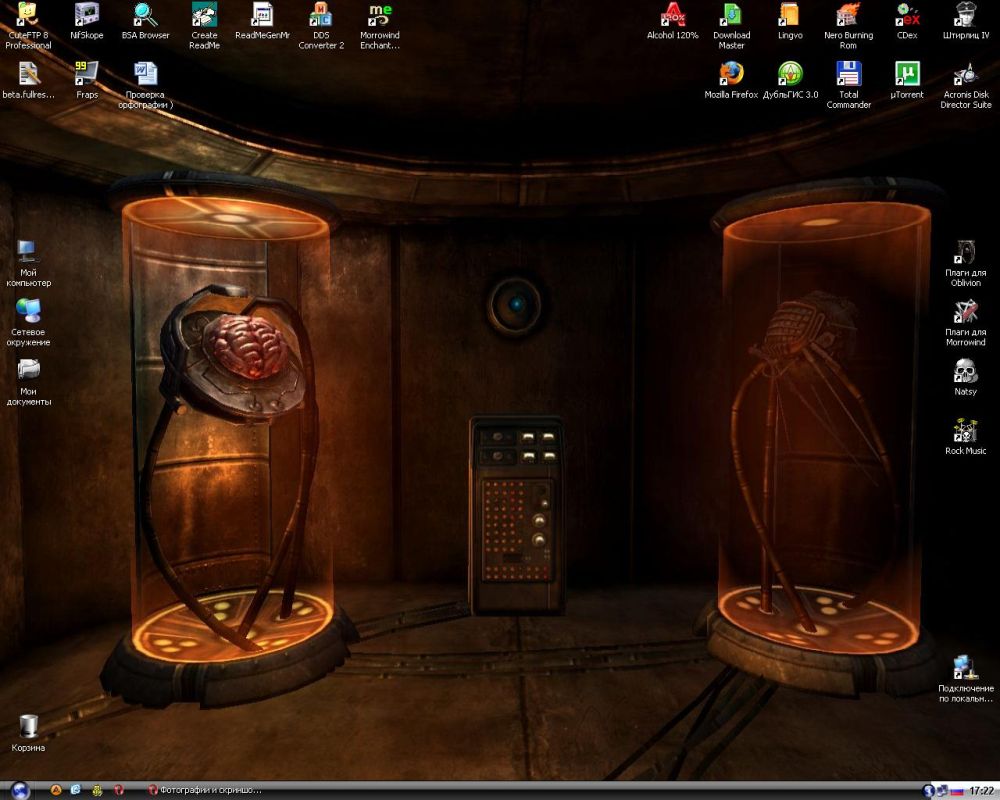Click the Acronis Disk Director Suite icon
Viewport: 1000px width, 800px height.
click(x=966, y=85)
